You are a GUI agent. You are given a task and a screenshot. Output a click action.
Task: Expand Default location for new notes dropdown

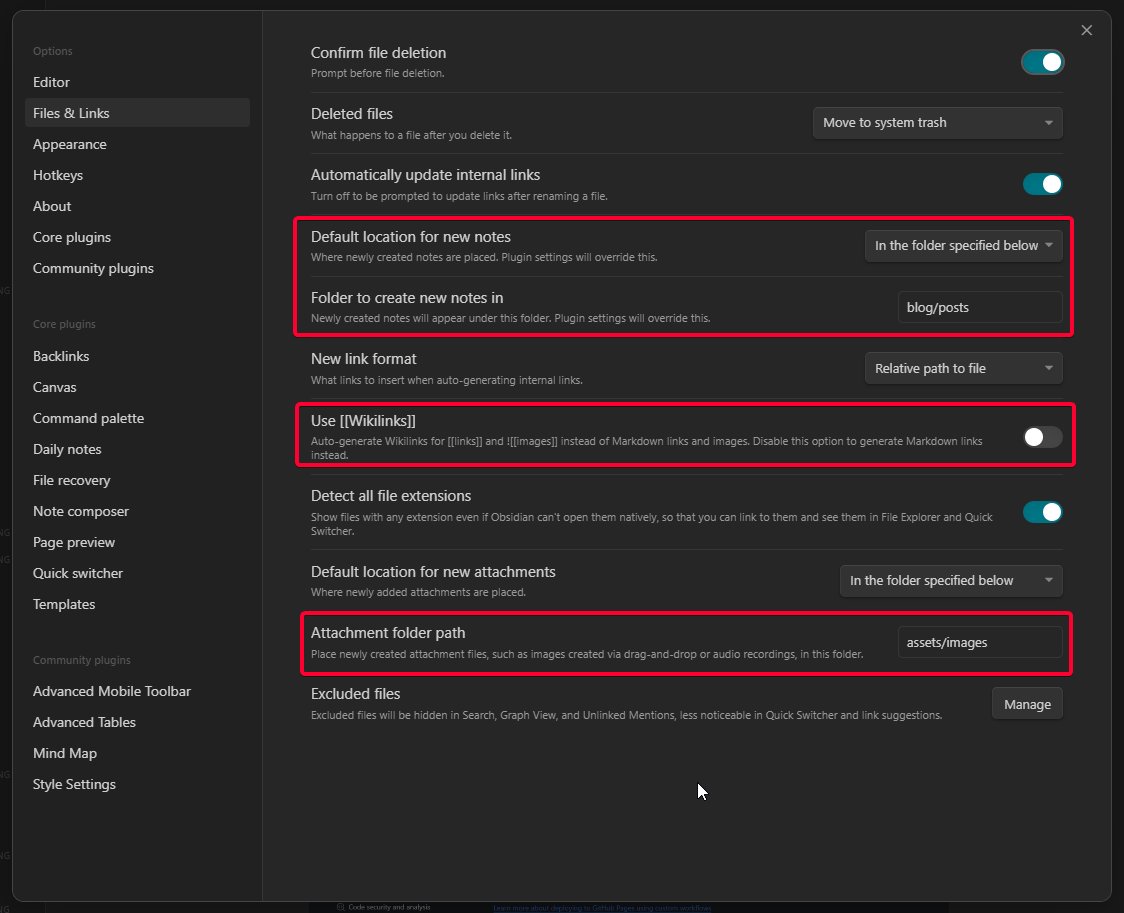pyautogui.click(x=963, y=245)
